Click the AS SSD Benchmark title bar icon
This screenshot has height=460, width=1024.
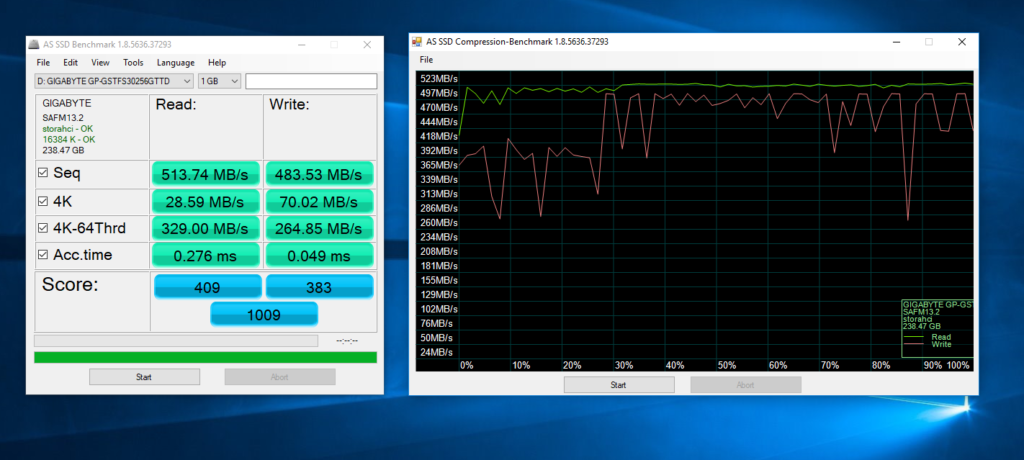coord(35,44)
